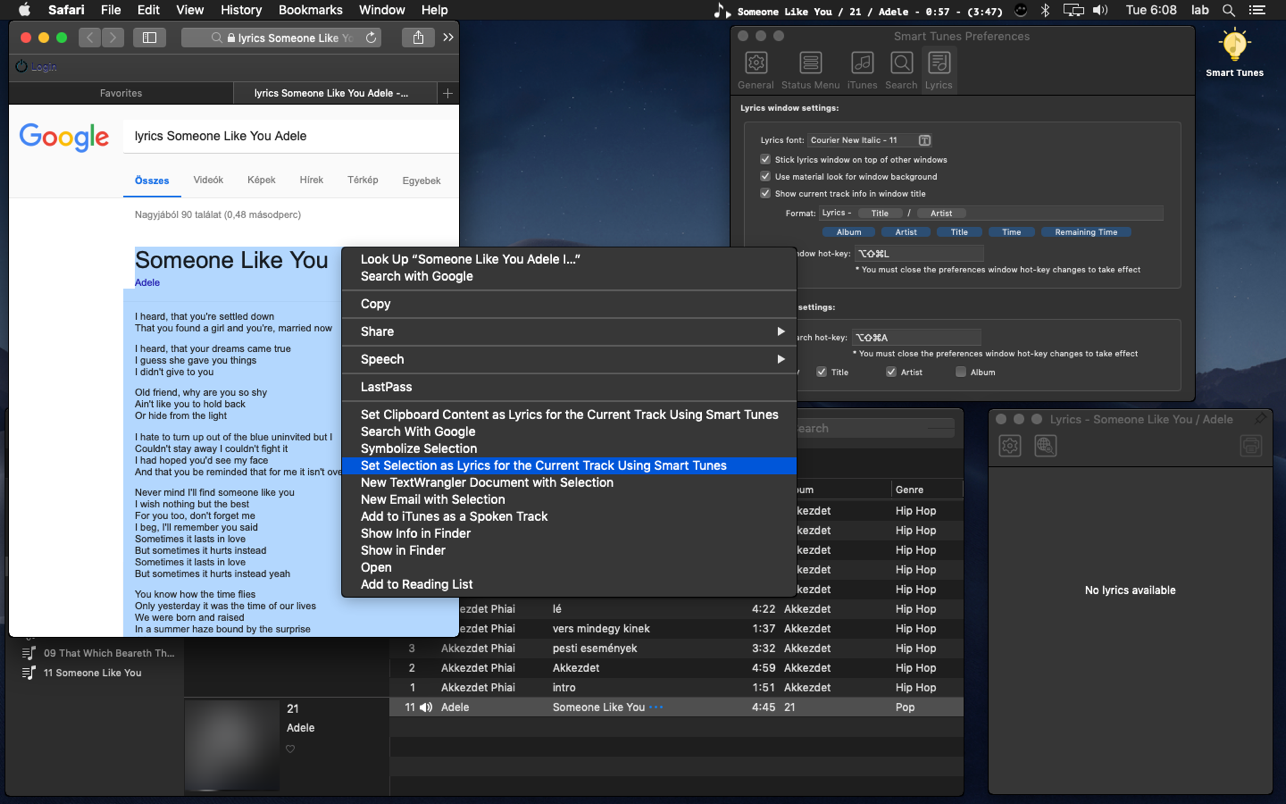Choose Set Clipboard Content as Lyrics menu item
1286x804 pixels.
pos(569,415)
